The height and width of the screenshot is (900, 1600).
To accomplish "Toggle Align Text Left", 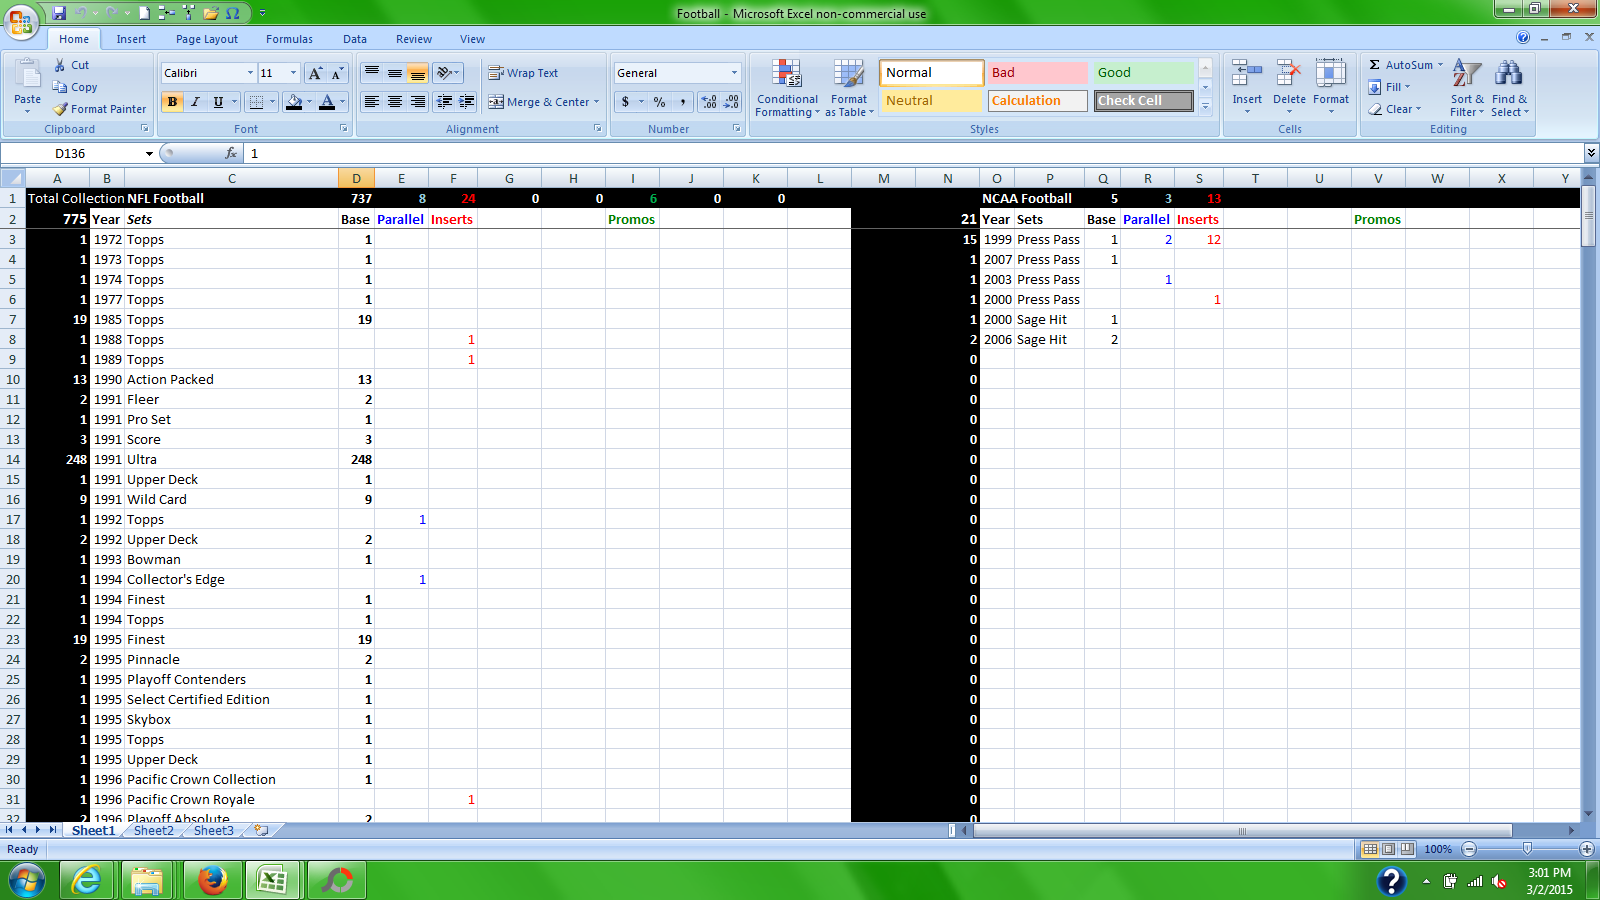I will click(x=371, y=102).
